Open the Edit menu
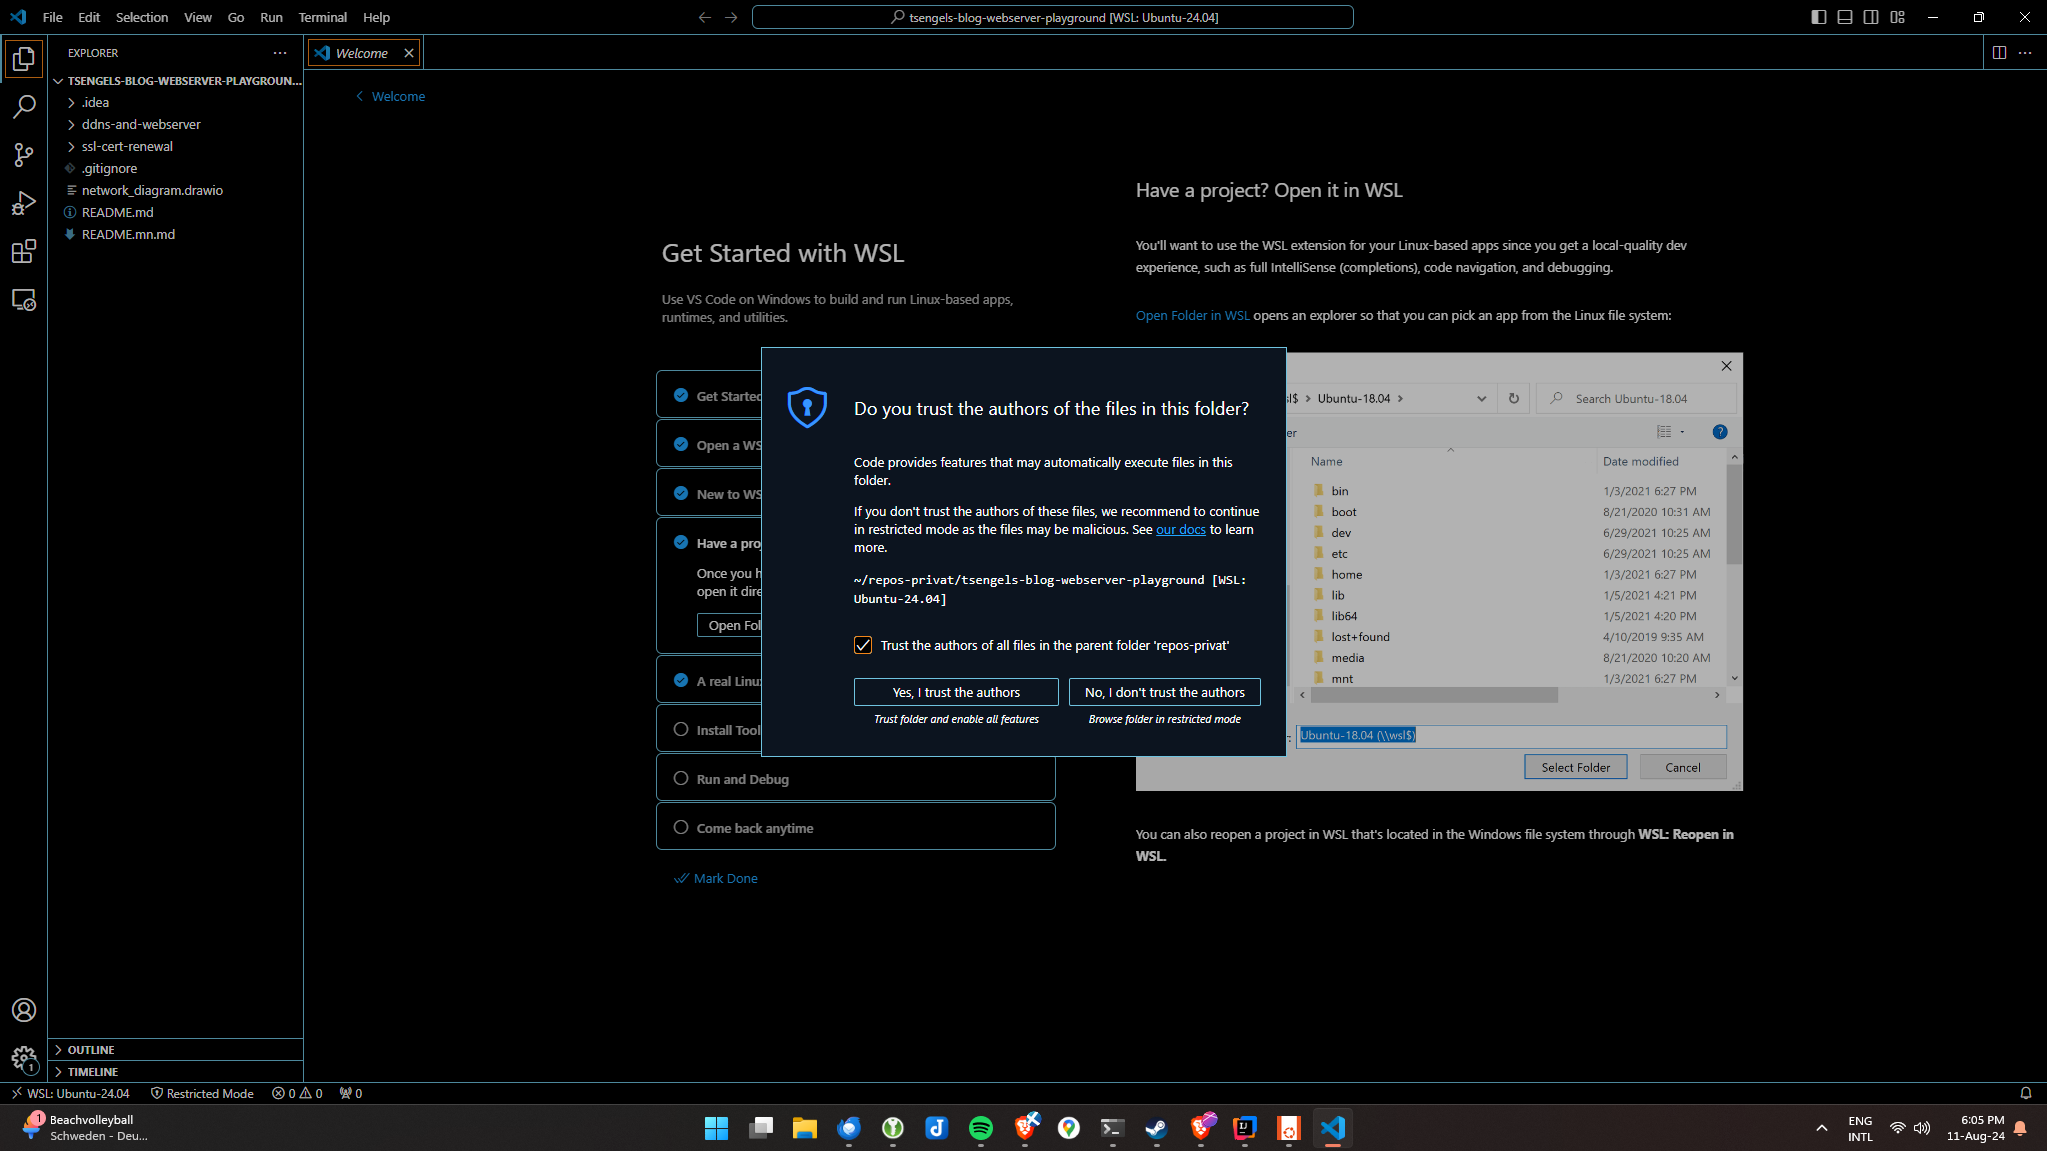The height and width of the screenshot is (1151, 2047). click(x=89, y=17)
